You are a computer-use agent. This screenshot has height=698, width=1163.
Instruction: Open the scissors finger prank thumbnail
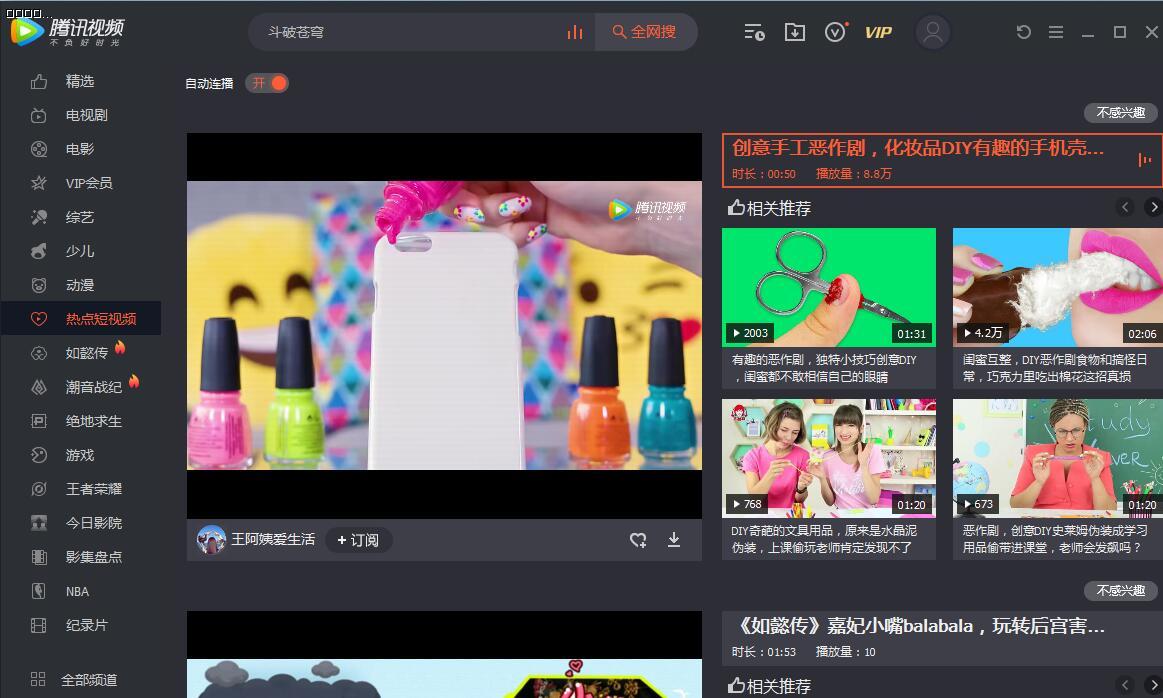click(828, 287)
